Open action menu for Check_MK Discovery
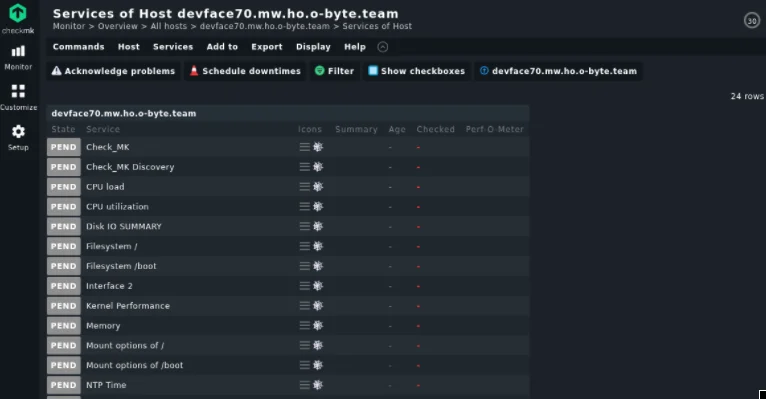Screen dimensions: 766x399 [304, 167]
